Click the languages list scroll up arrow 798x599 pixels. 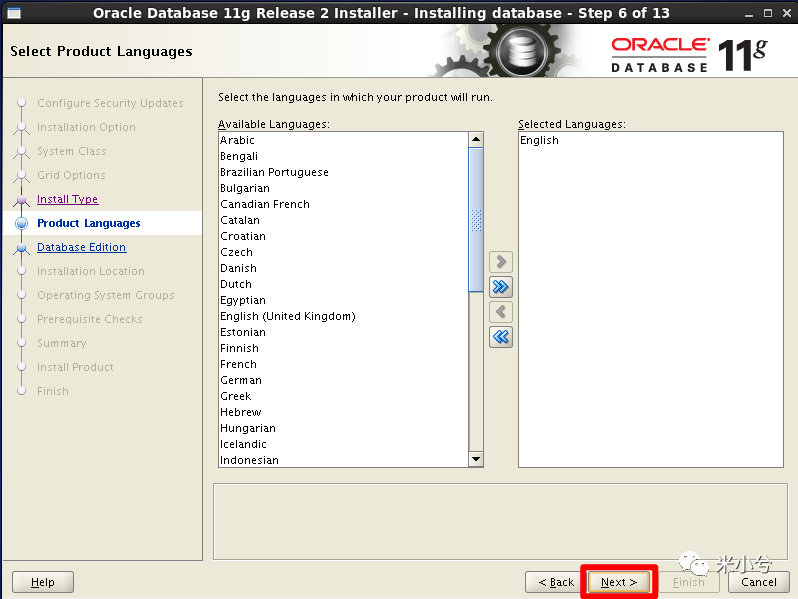[476, 139]
